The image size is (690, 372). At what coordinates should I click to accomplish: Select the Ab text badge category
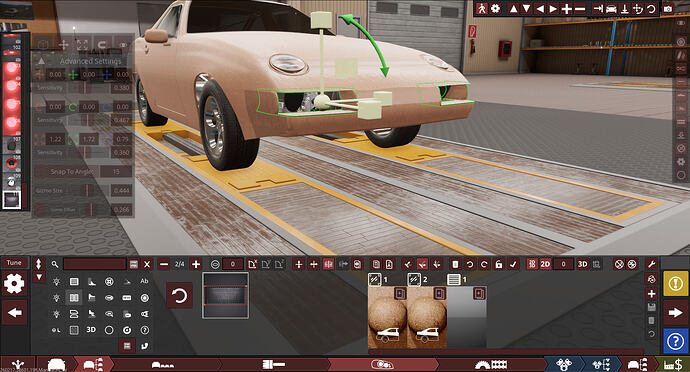pos(144,281)
